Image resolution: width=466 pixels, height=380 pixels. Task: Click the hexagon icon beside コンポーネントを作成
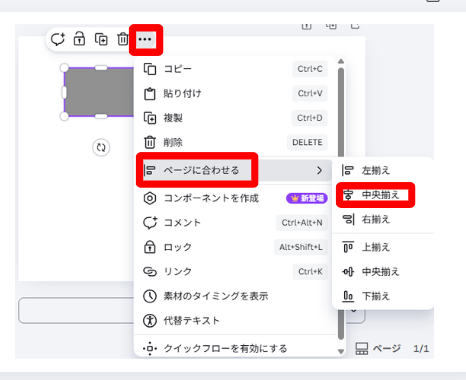click(150, 198)
